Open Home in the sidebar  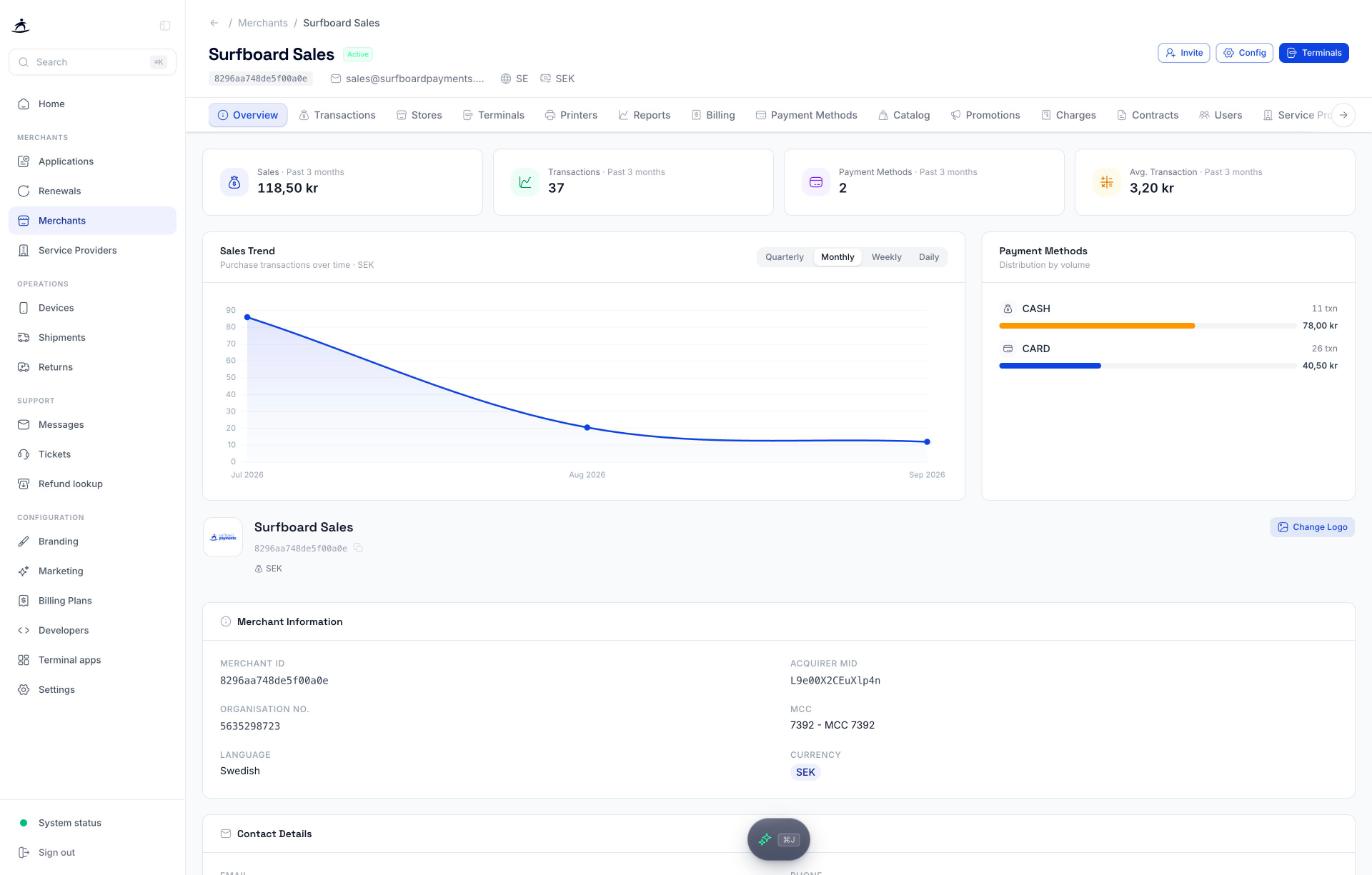92,104
